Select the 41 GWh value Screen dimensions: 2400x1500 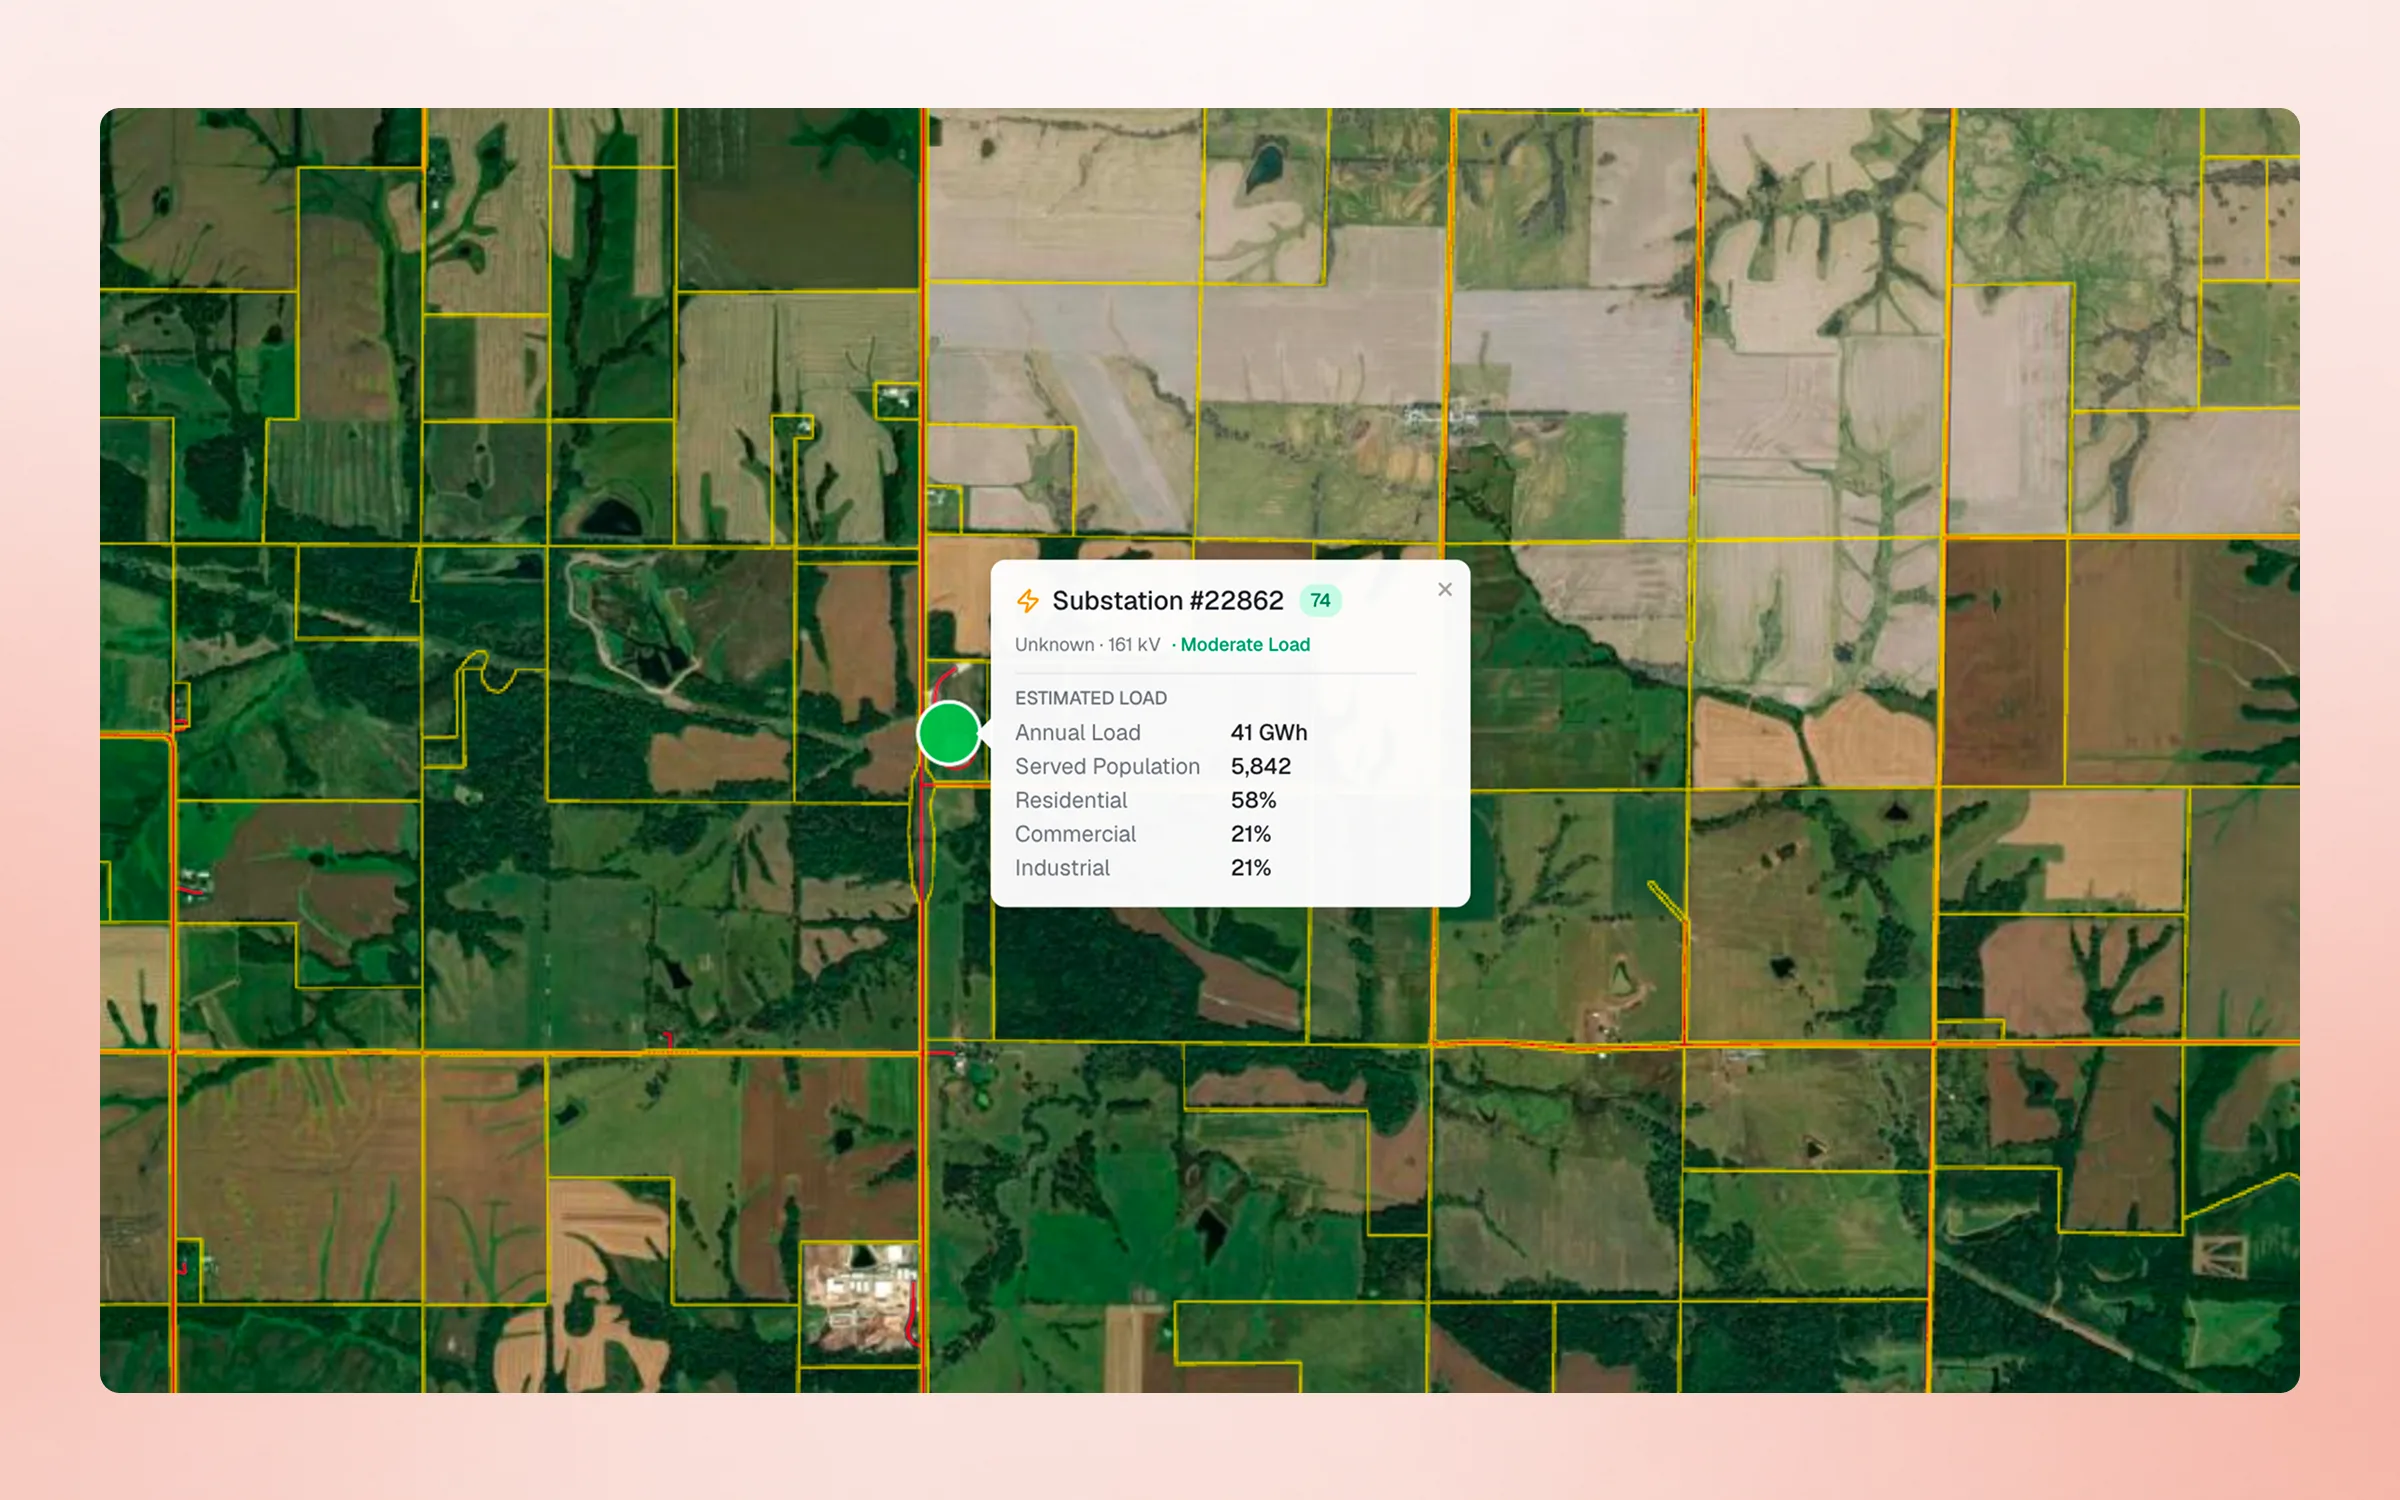[1269, 733]
